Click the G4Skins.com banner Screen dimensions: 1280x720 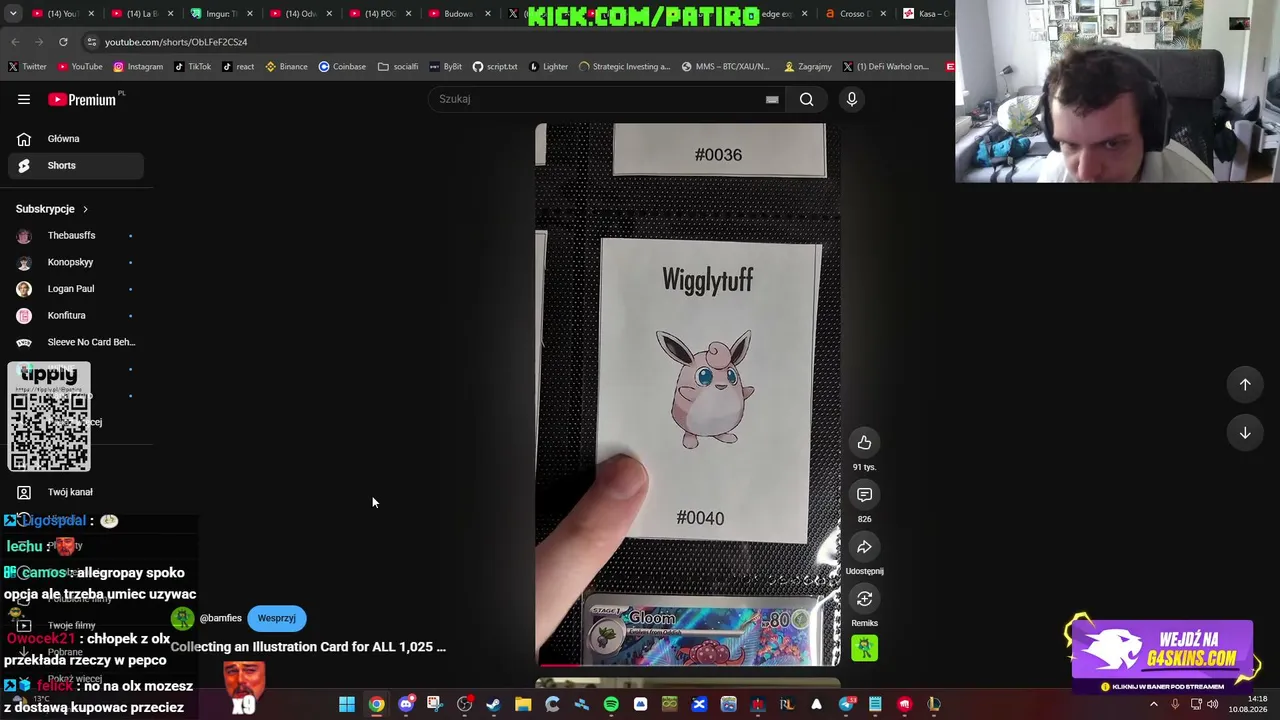tap(1162, 656)
